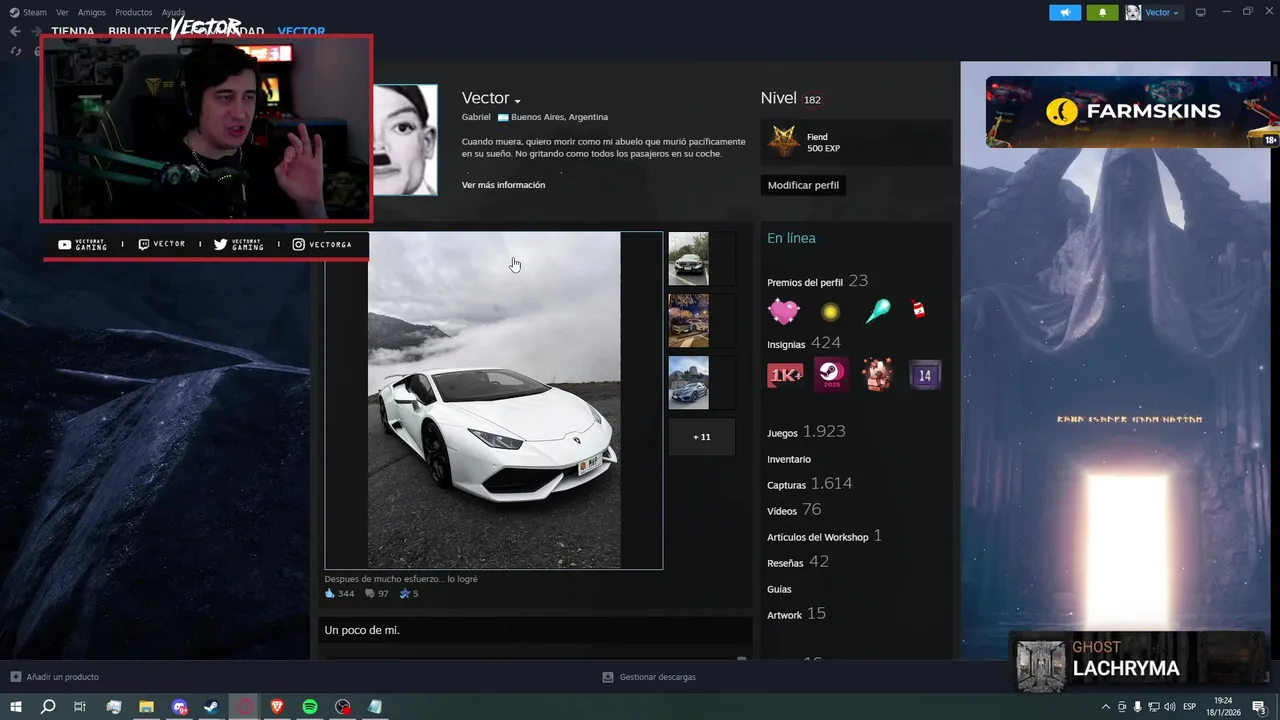The image size is (1280, 720).
Task: Click the stream overlay Instagram VectorGA label
Action: pos(322,244)
